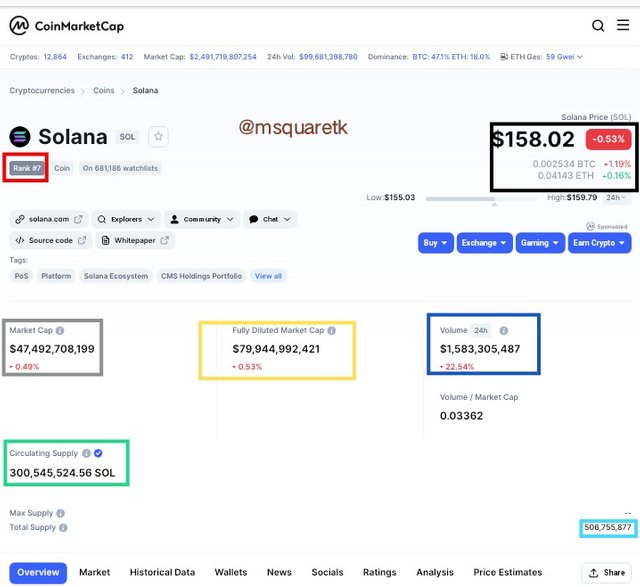Click the verified checkmark beside Circulating Supply
The height and width of the screenshot is (587, 640).
[x=98, y=453]
